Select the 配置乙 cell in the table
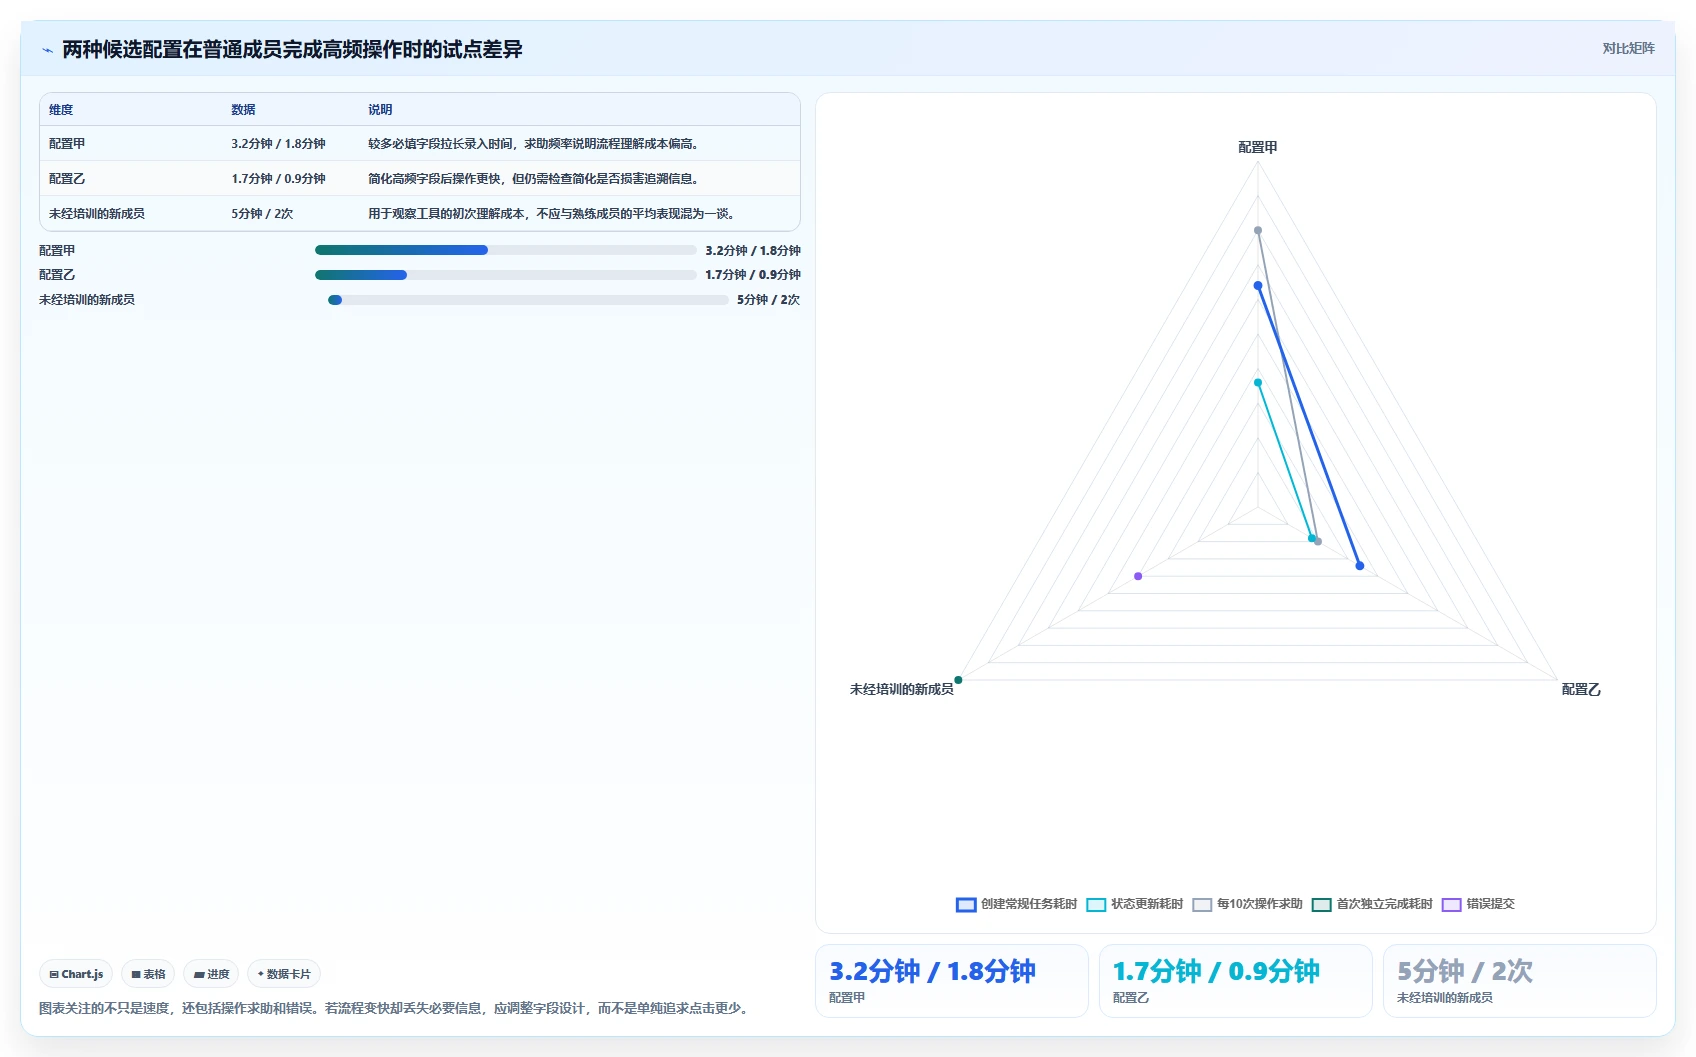 pos(67,179)
